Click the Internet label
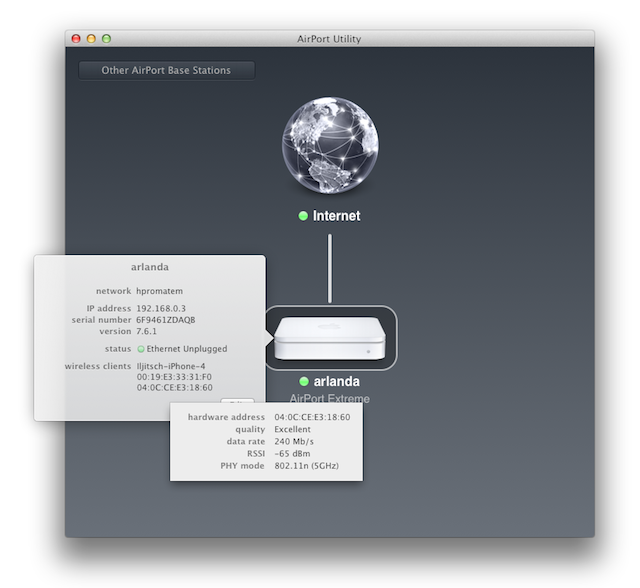This screenshot has width=640, height=588. pos(336,216)
